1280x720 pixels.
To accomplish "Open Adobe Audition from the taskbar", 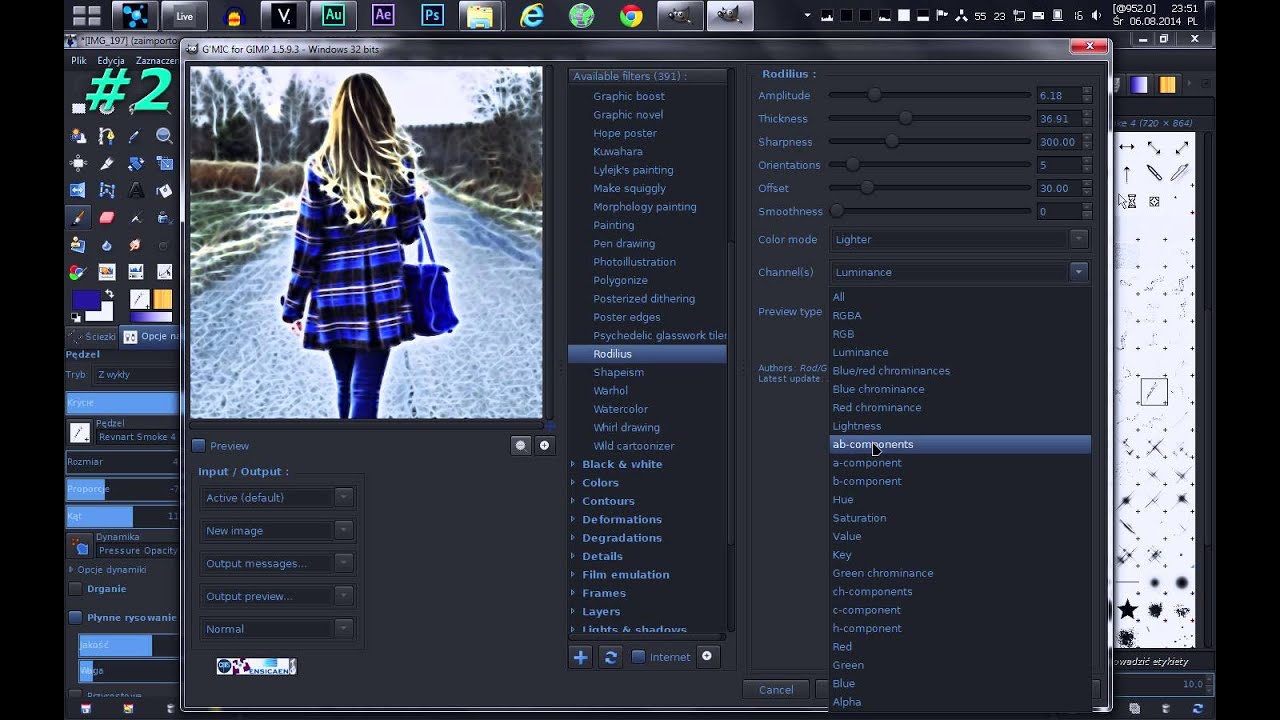I will point(334,16).
